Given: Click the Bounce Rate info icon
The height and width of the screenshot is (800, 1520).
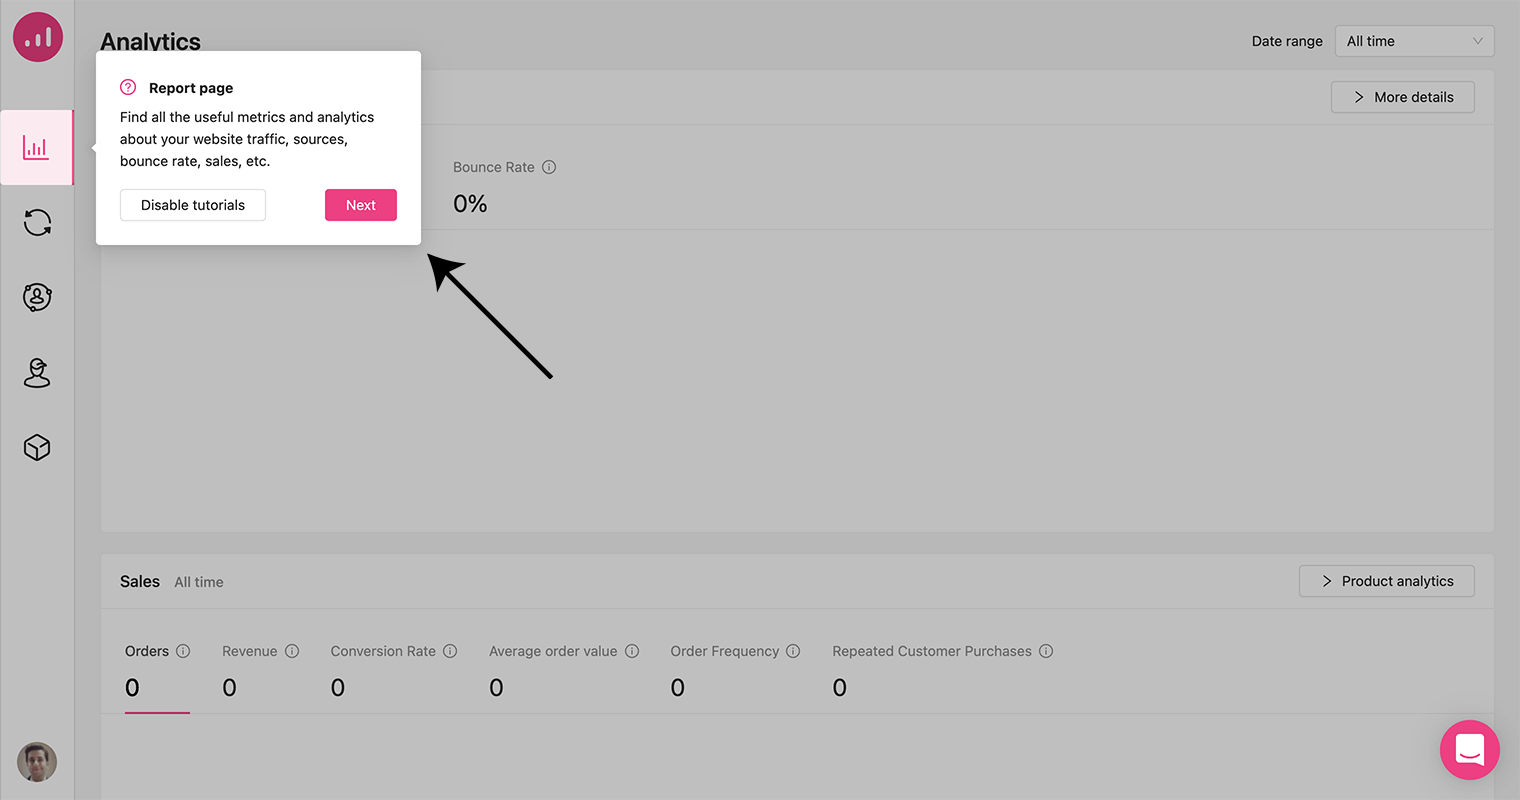Looking at the screenshot, I should (549, 167).
